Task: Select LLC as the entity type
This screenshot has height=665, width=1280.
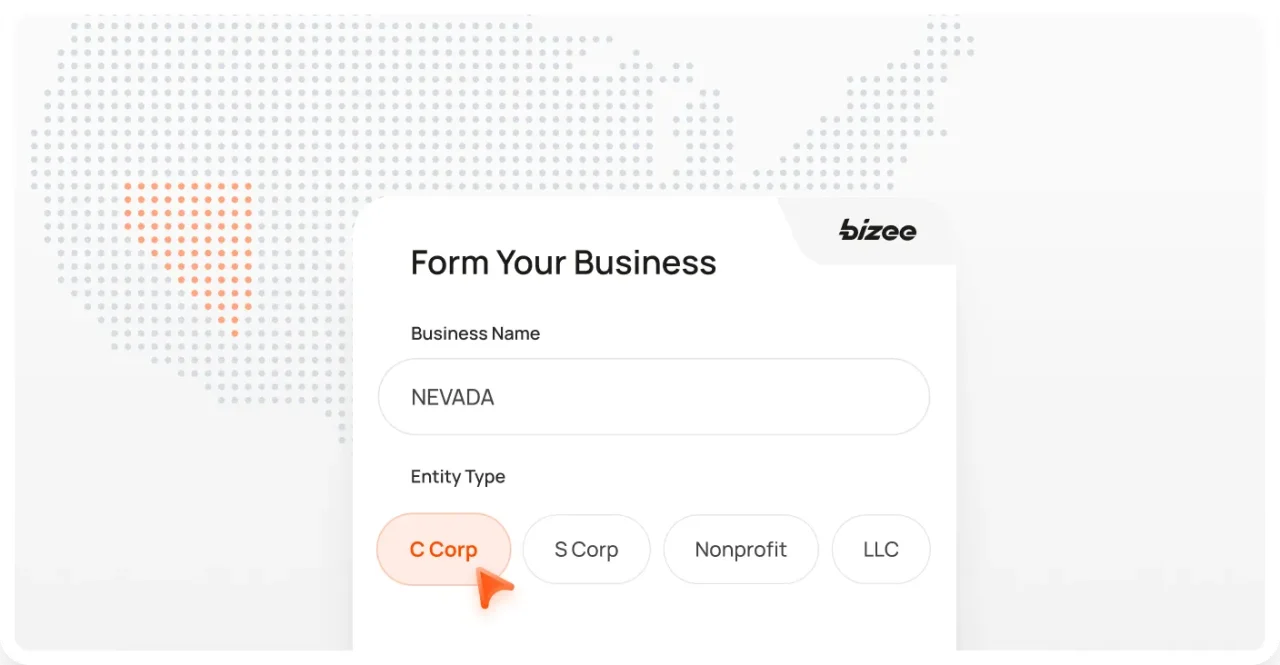Action: (x=880, y=549)
